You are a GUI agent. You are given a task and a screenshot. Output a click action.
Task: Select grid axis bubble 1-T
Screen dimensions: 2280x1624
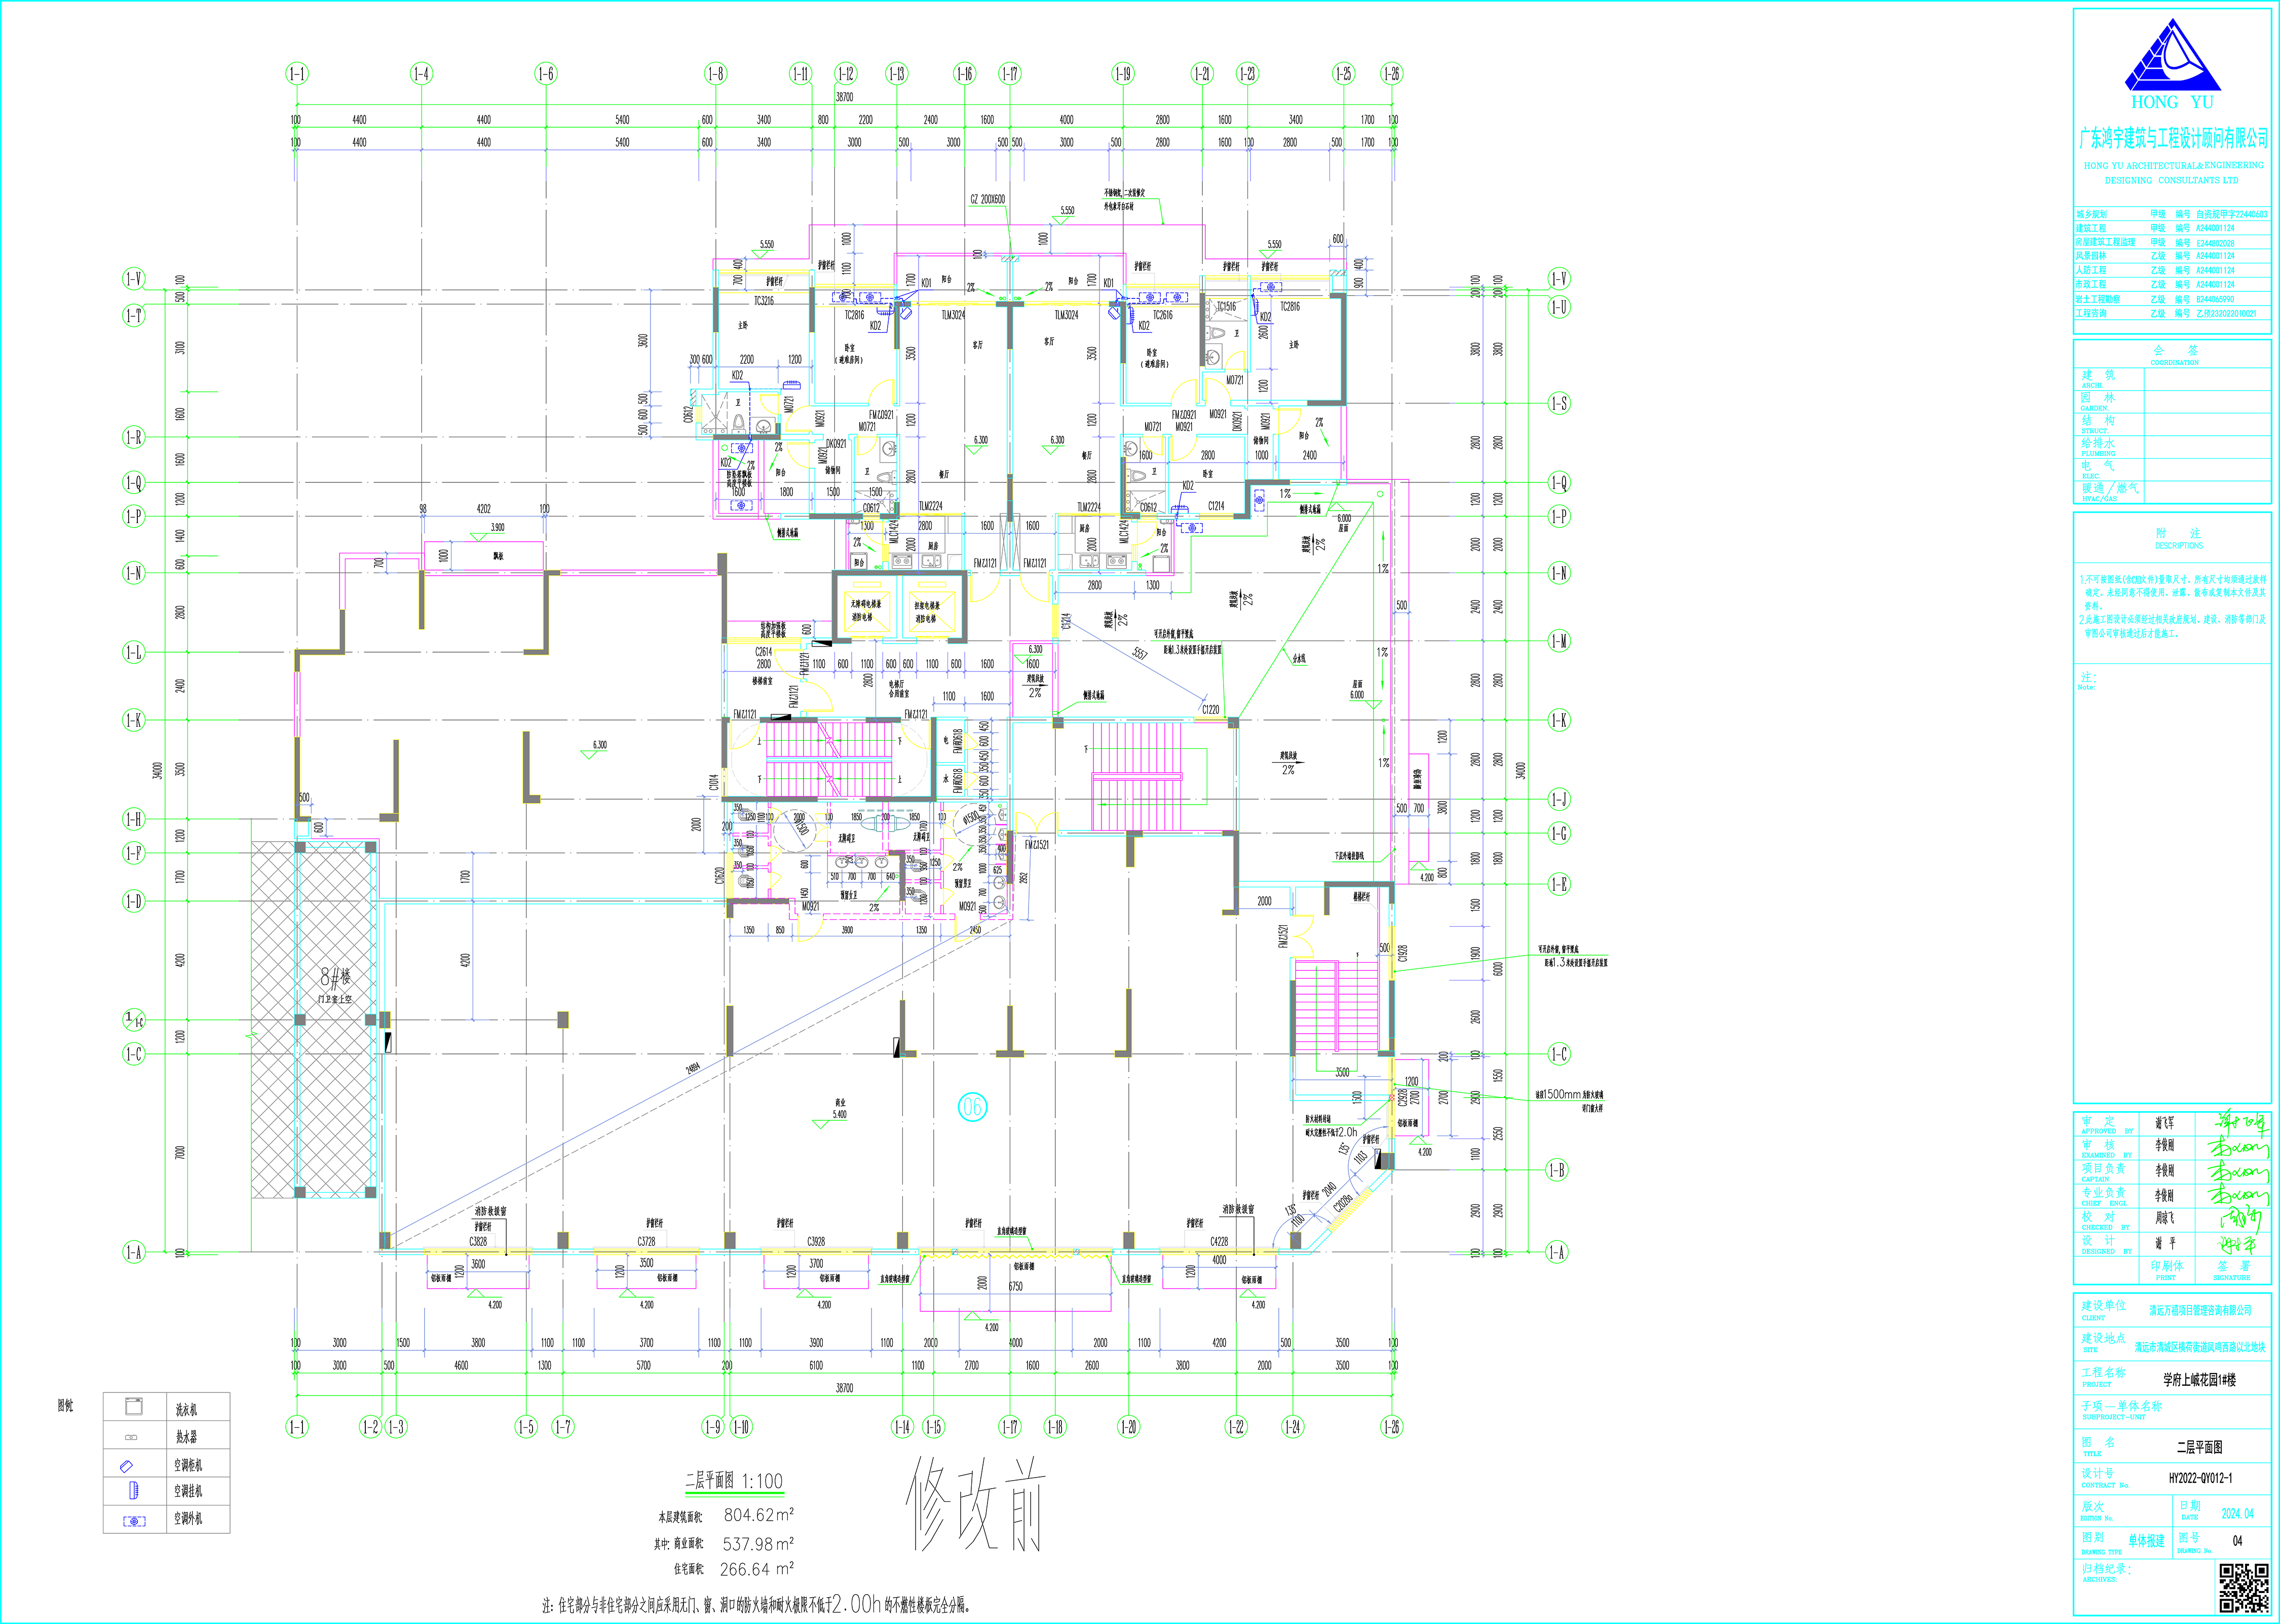coord(133,316)
